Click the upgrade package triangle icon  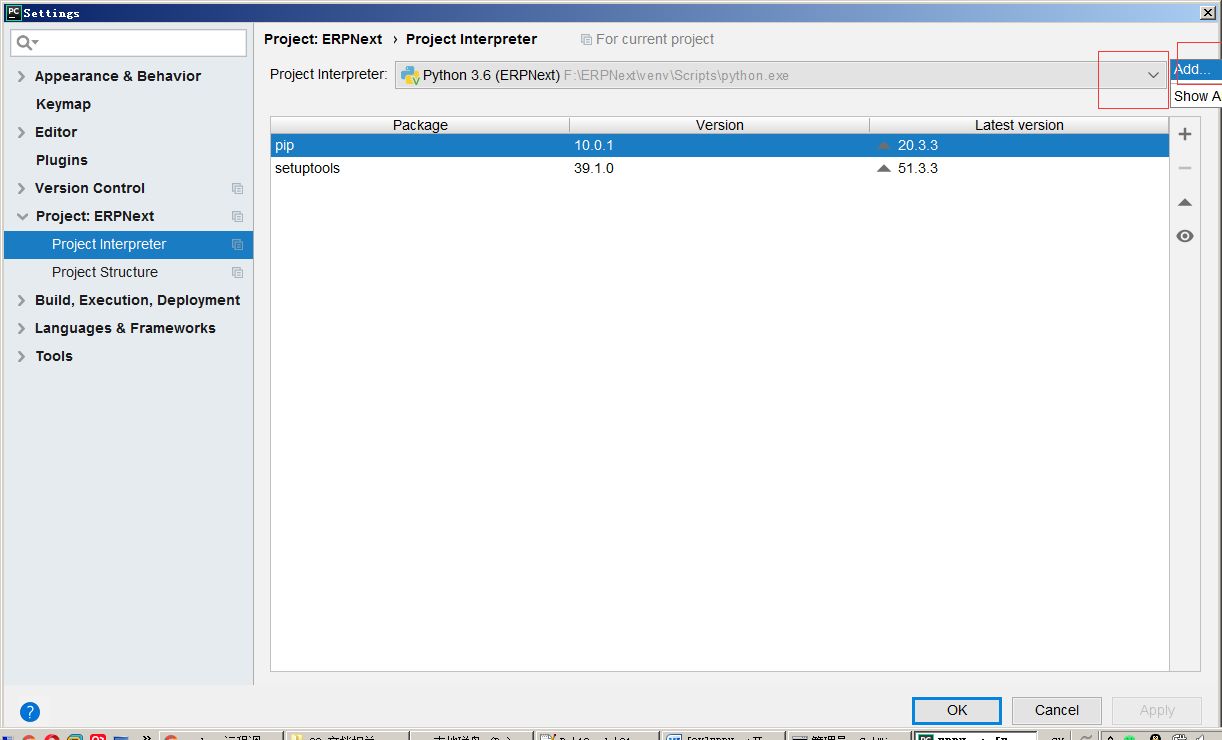[1185, 202]
